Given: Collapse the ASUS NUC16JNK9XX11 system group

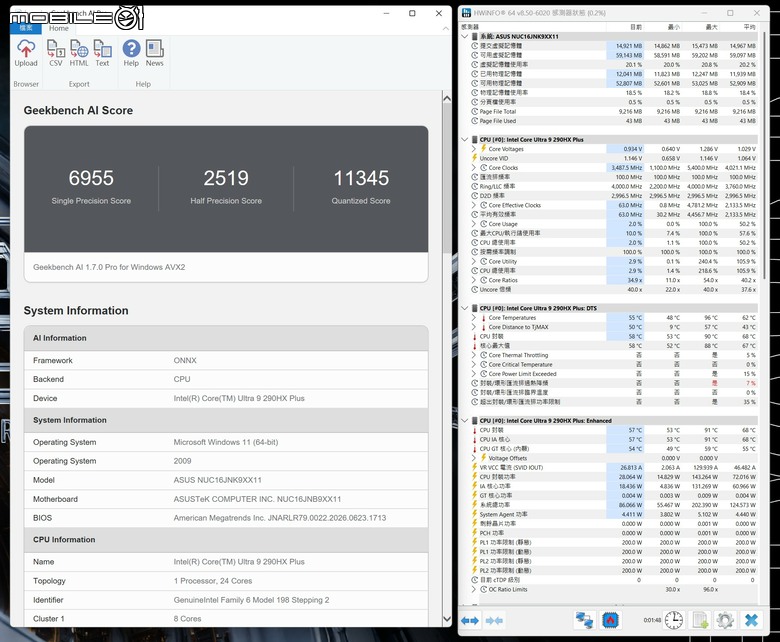Looking at the screenshot, I should (465, 36).
